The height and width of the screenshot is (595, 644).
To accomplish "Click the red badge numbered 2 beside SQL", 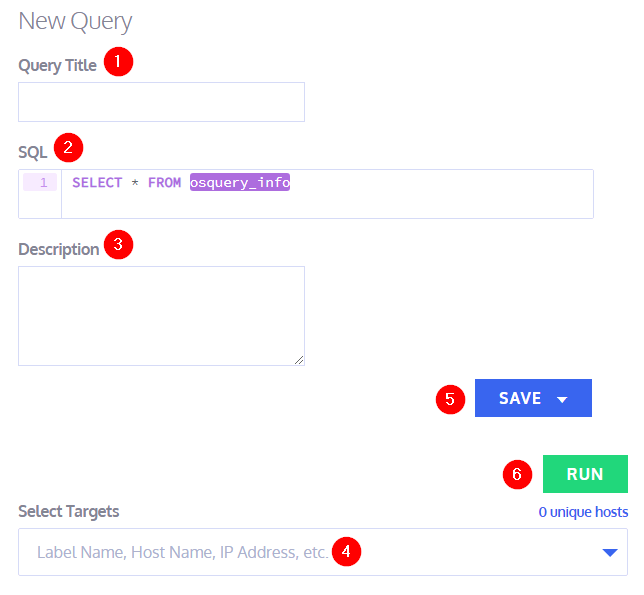I will (x=68, y=147).
